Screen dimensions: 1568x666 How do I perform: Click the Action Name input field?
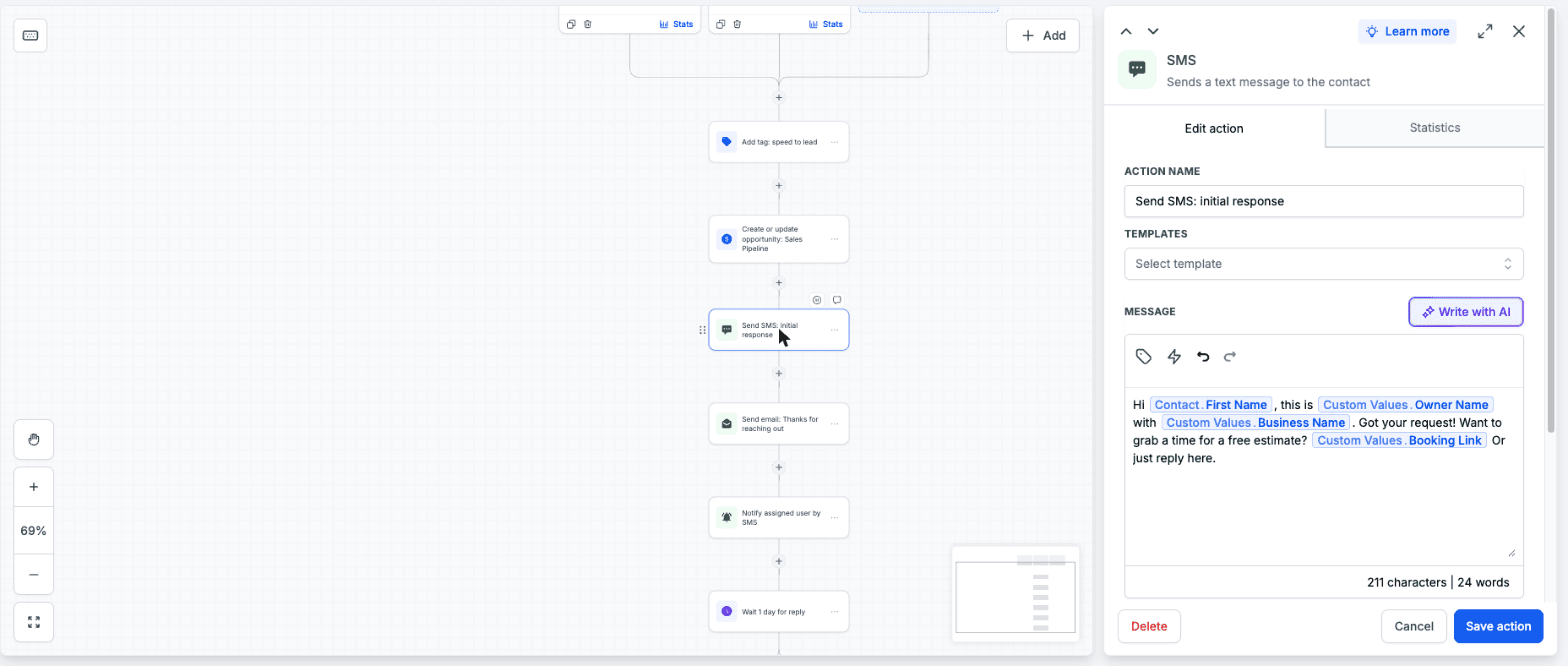1323,201
